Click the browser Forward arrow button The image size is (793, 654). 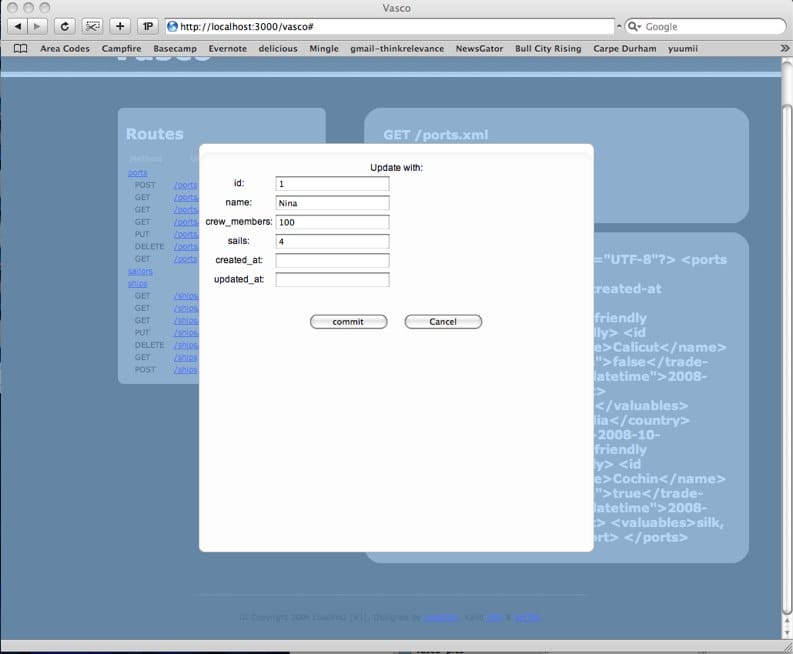click(38, 26)
